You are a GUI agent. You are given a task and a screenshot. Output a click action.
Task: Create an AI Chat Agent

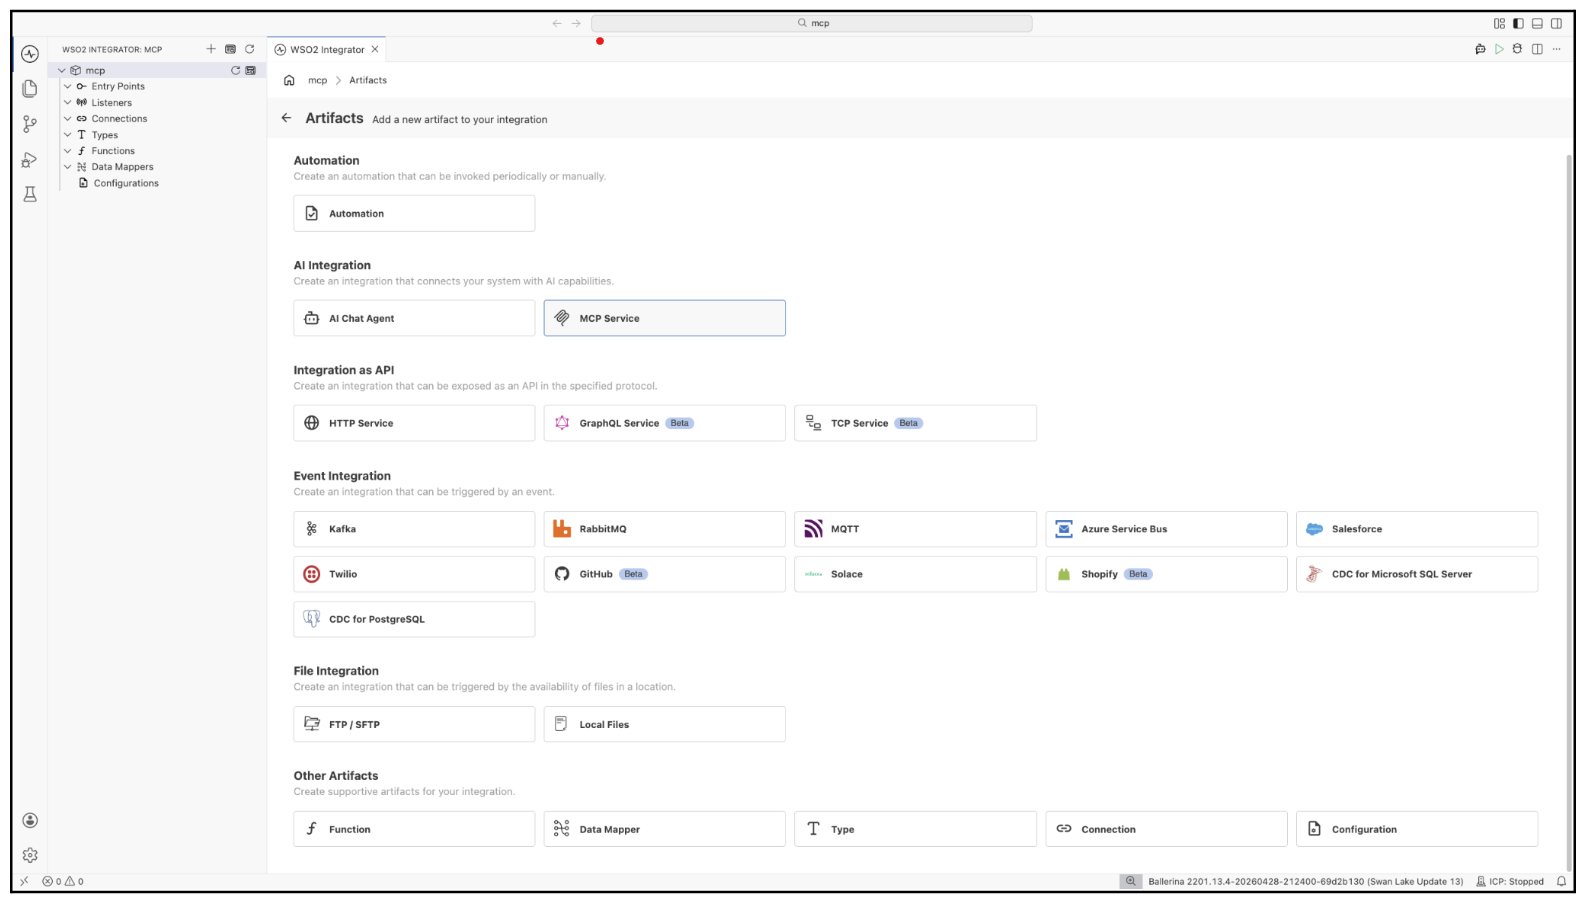click(414, 318)
